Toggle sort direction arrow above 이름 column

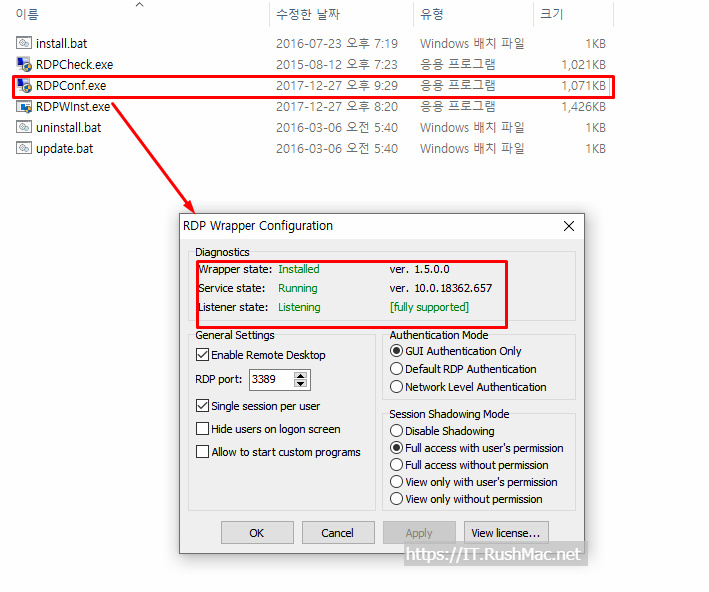pyautogui.click(x=140, y=5)
